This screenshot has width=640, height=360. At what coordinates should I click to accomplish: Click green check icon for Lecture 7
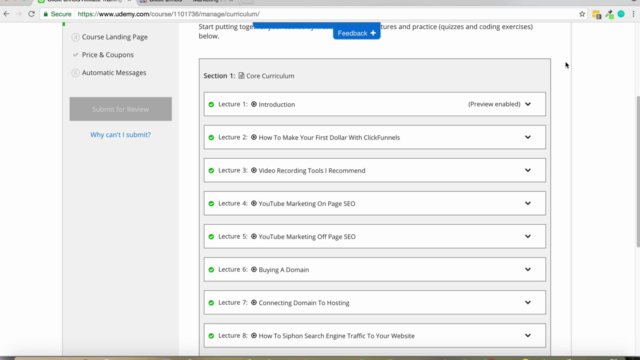point(211,303)
